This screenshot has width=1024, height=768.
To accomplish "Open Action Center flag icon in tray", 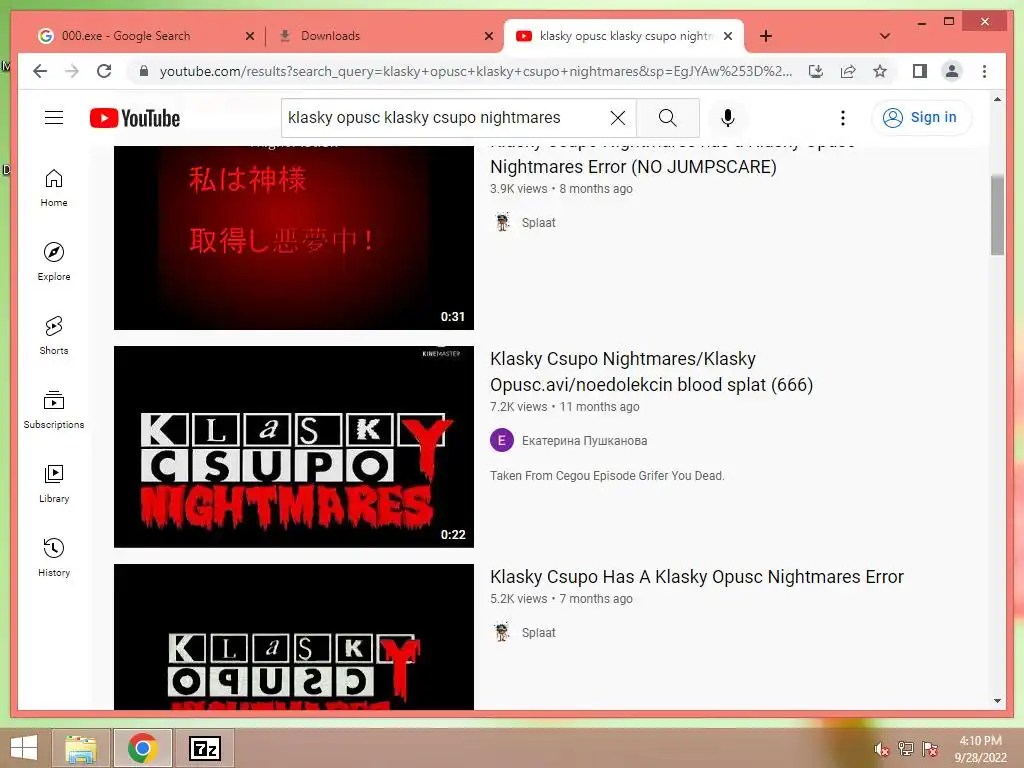I will pos(930,749).
